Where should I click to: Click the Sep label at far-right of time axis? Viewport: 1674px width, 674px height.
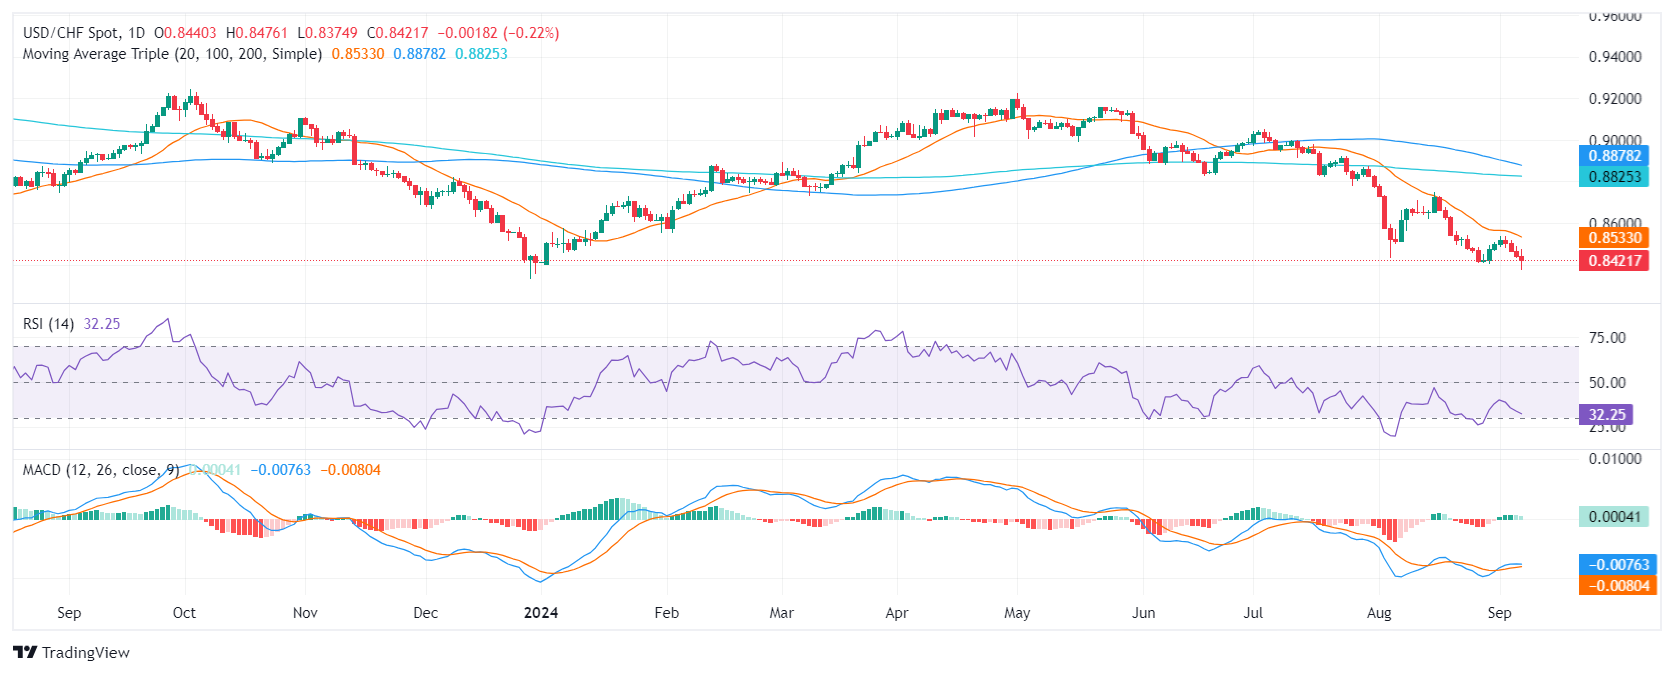tap(1499, 613)
